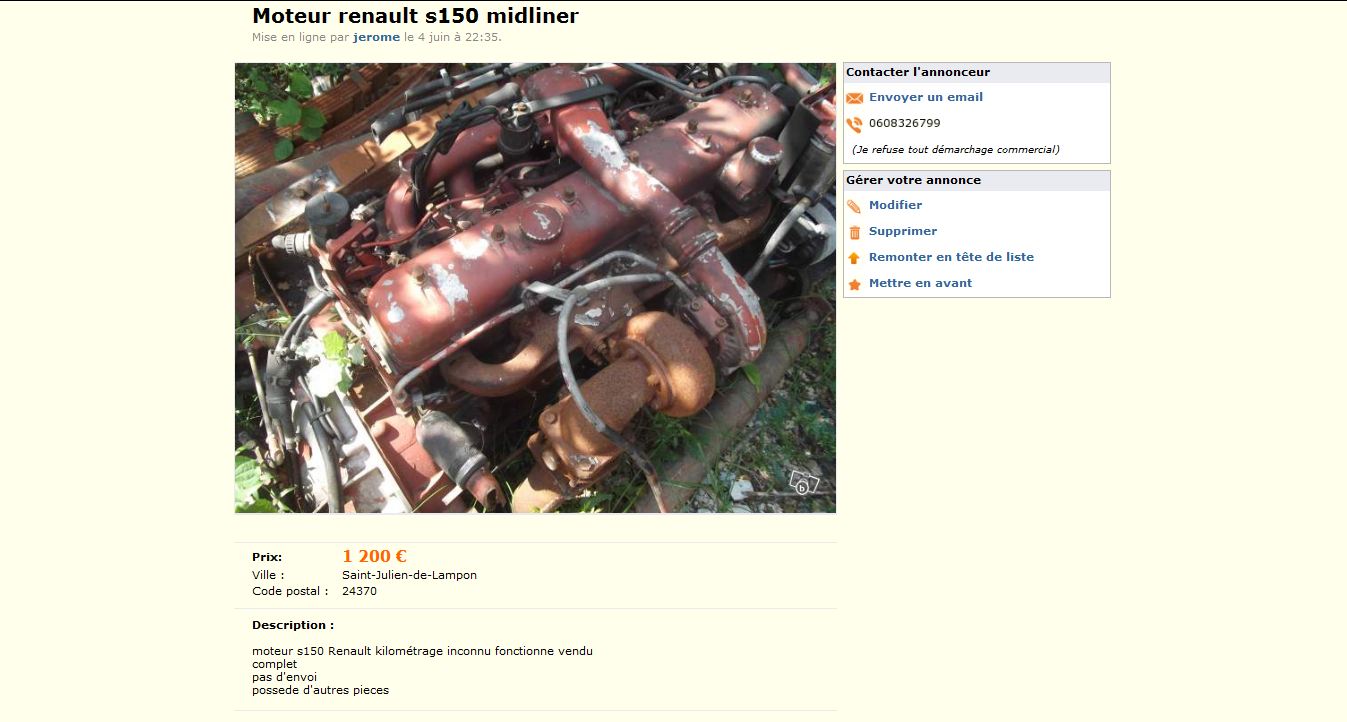Select Supprimer to delete the listing
This screenshot has height=722, width=1347.
point(903,231)
